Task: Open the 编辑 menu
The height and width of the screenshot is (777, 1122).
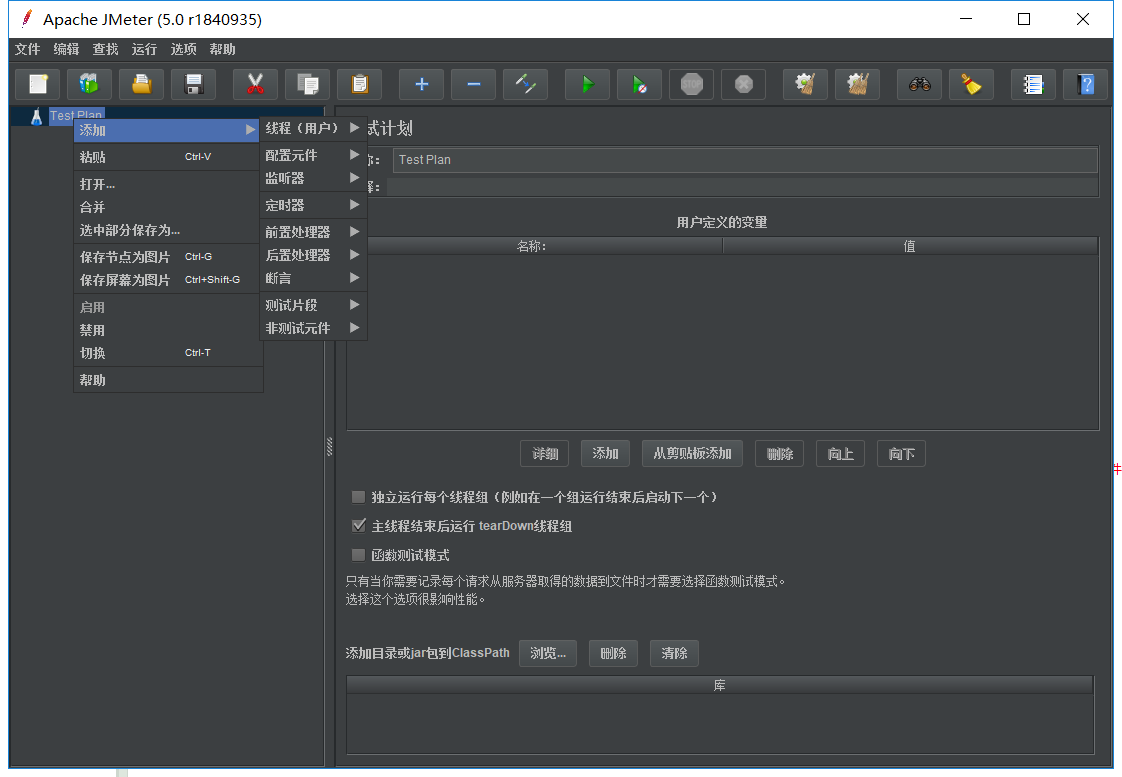Action: point(66,49)
